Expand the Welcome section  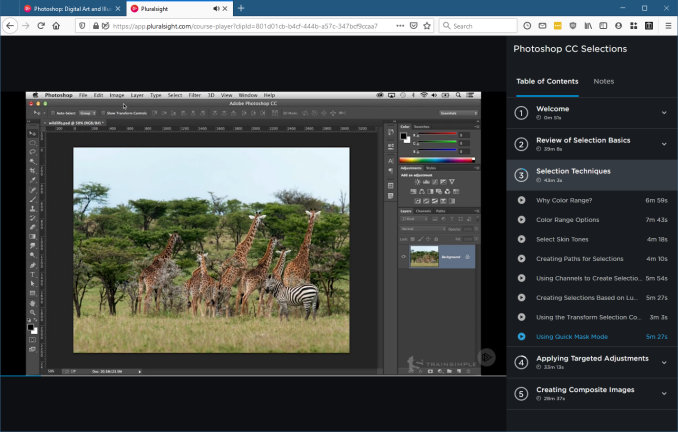click(x=663, y=113)
